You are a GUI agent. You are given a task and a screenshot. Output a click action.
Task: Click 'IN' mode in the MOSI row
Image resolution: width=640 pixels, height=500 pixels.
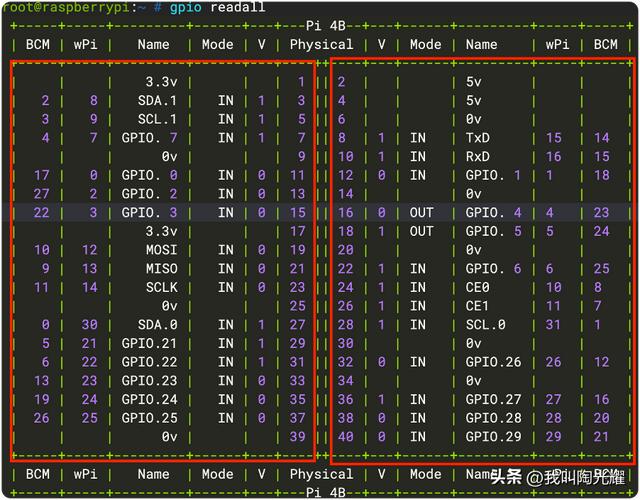point(226,250)
